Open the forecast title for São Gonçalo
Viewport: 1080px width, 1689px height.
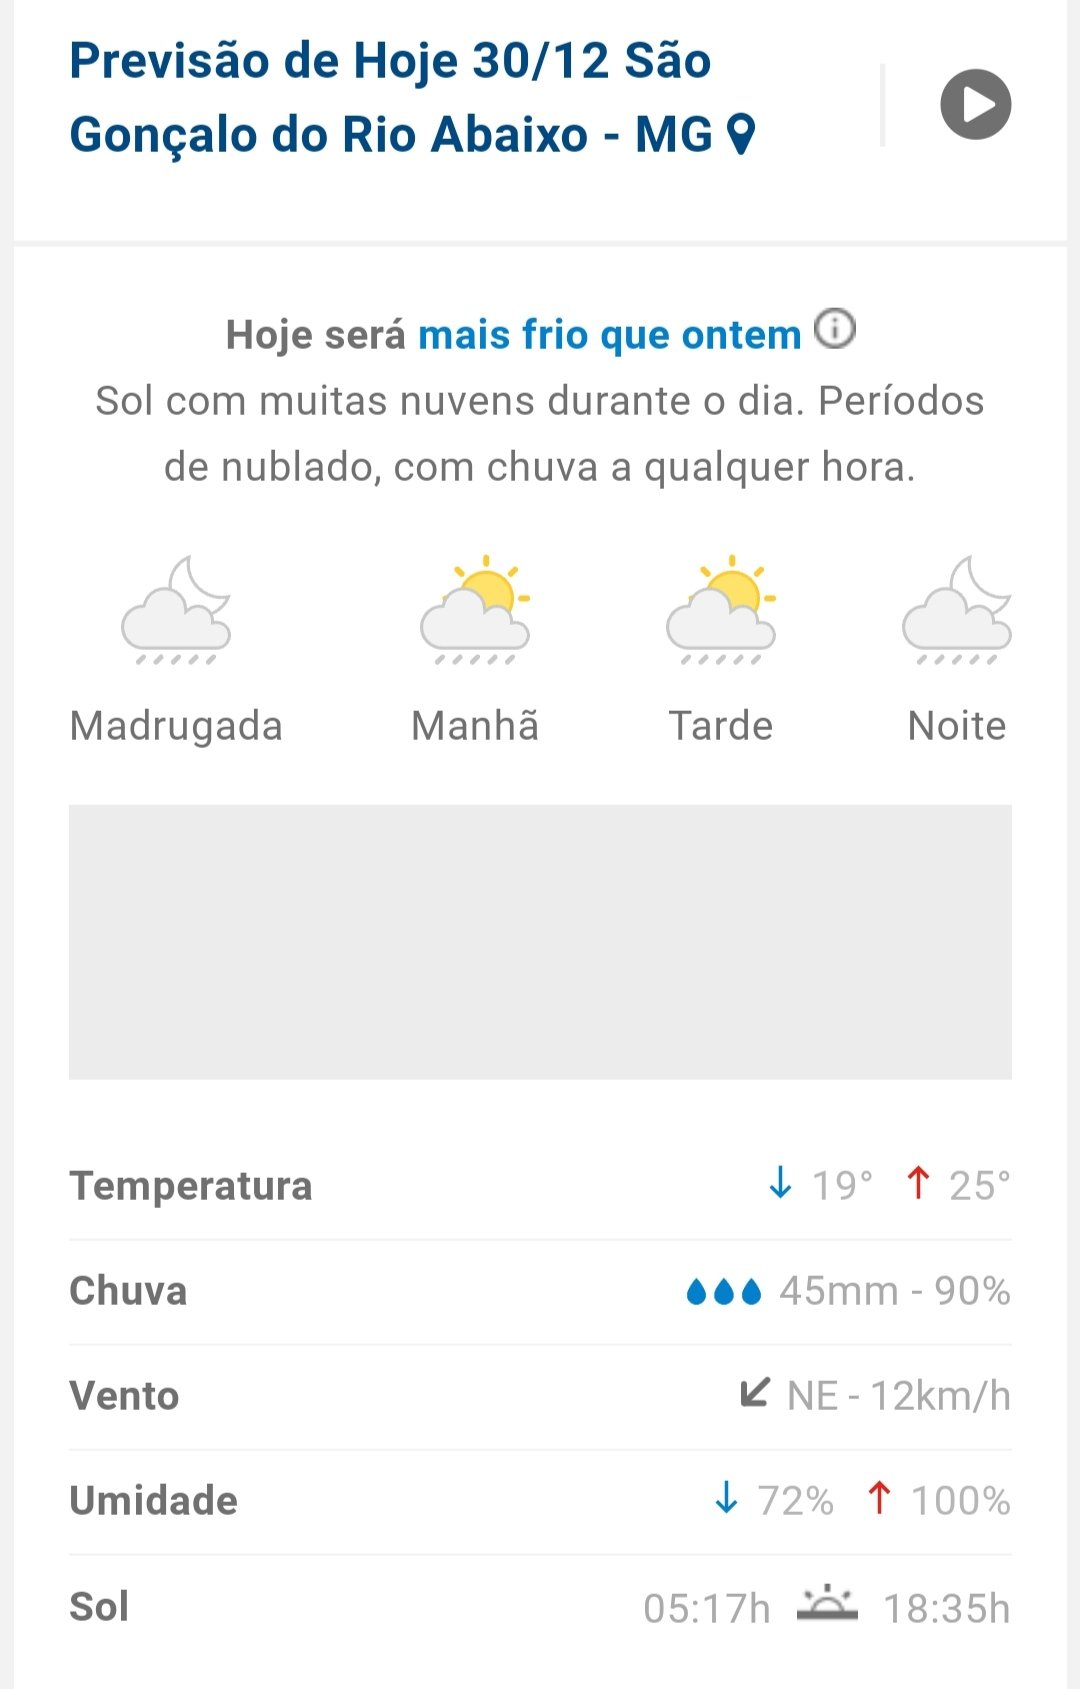tap(390, 98)
